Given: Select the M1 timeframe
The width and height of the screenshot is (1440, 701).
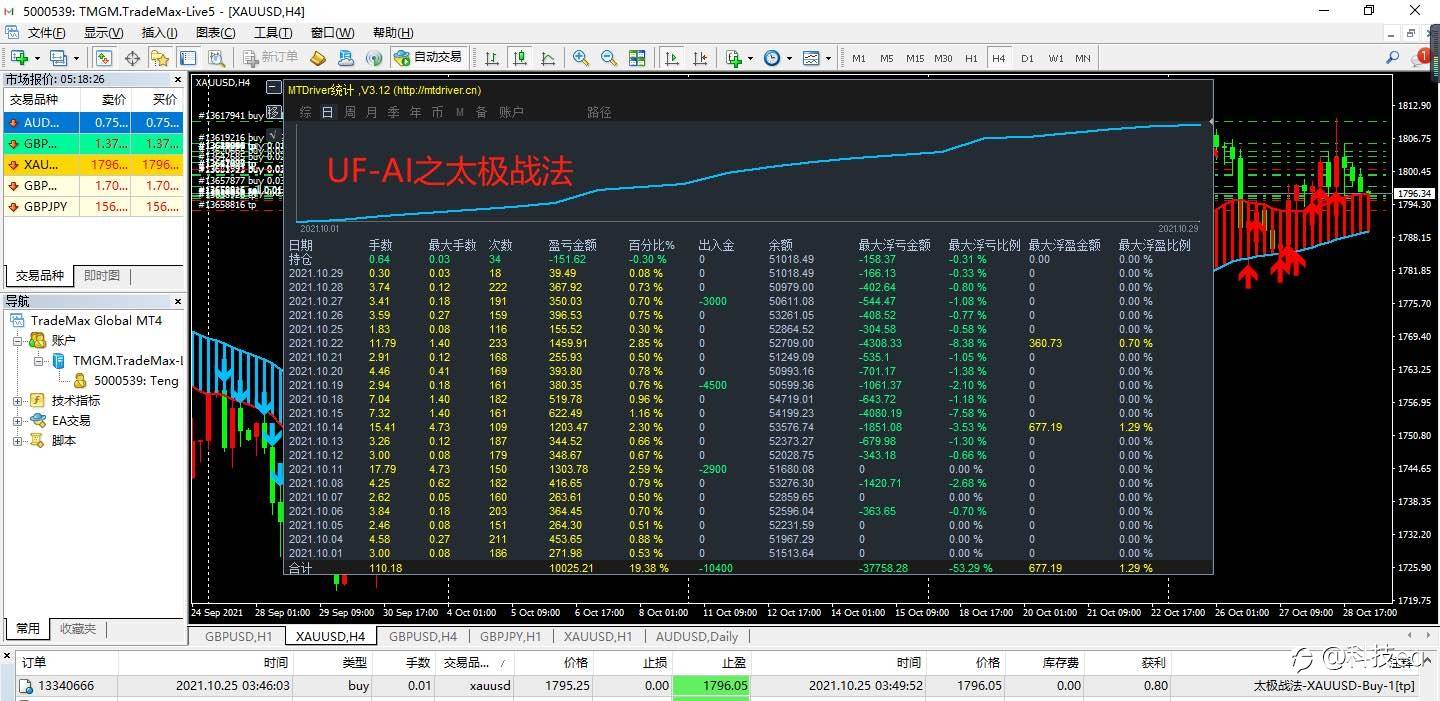Looking at the screenshot, I should 859,58.
